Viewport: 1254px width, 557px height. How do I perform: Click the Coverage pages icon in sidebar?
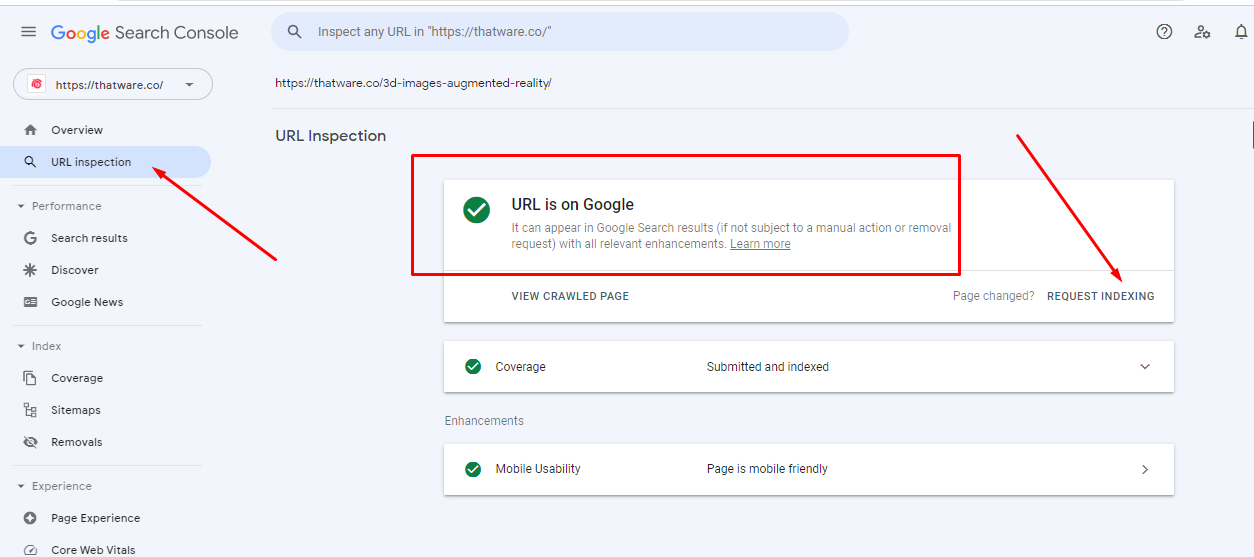click(30, 378)
